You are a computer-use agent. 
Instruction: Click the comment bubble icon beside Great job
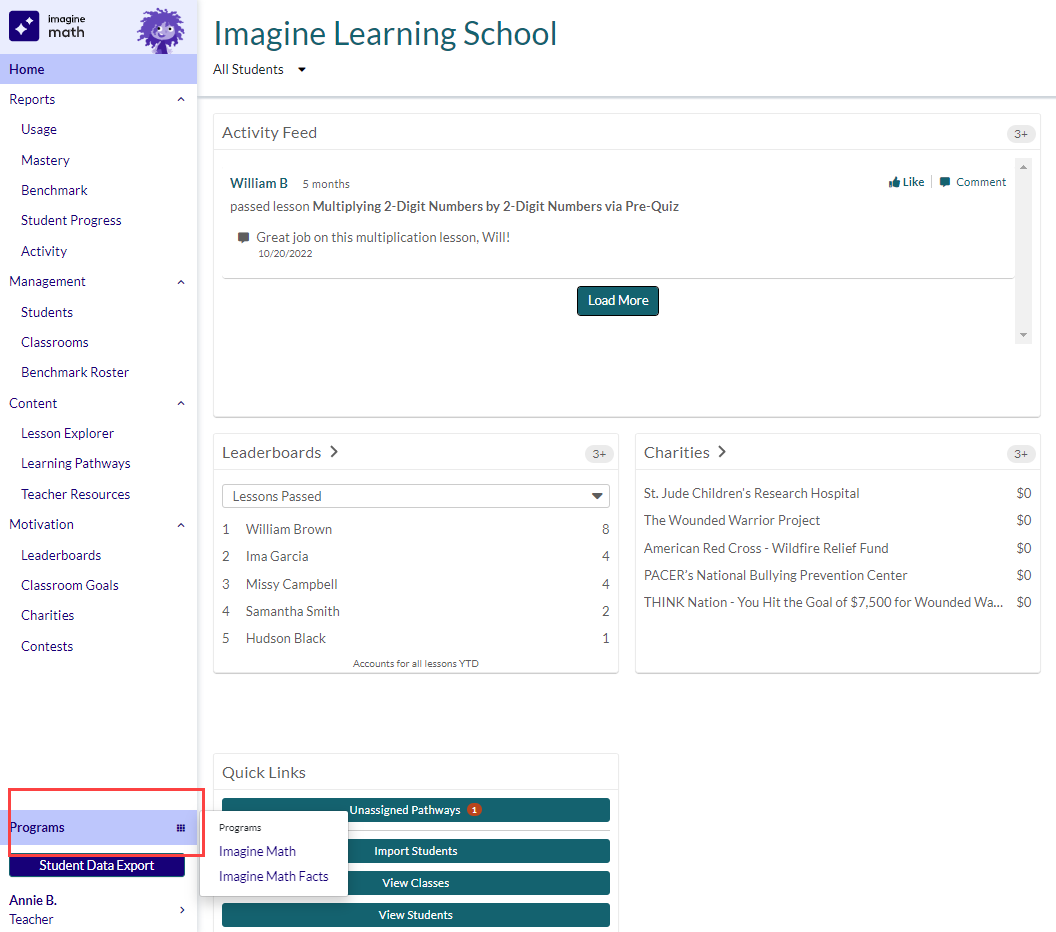point(243,238)
